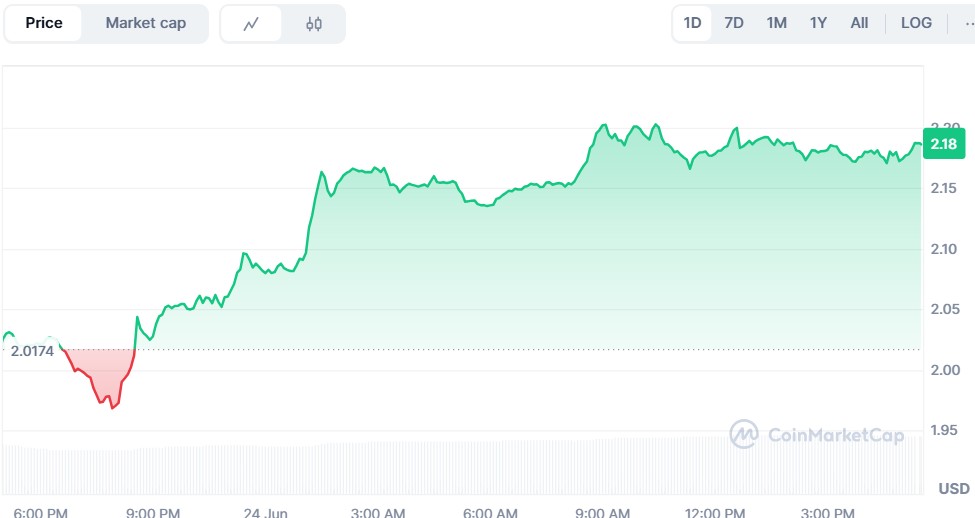
Task: Click the USD currency label
Action: 953,489
